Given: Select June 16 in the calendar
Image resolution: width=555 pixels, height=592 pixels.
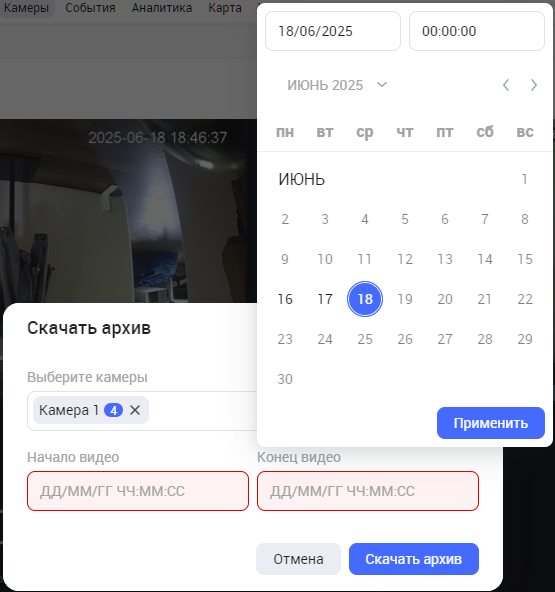Looking at the screenshot, I should pos(285,299).
